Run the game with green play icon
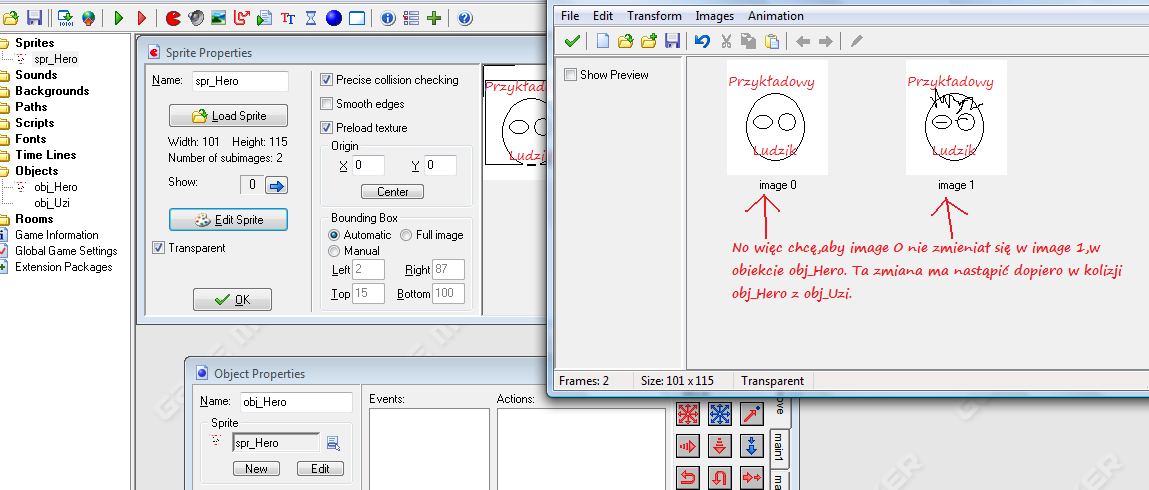 click(x=119, y=18)
